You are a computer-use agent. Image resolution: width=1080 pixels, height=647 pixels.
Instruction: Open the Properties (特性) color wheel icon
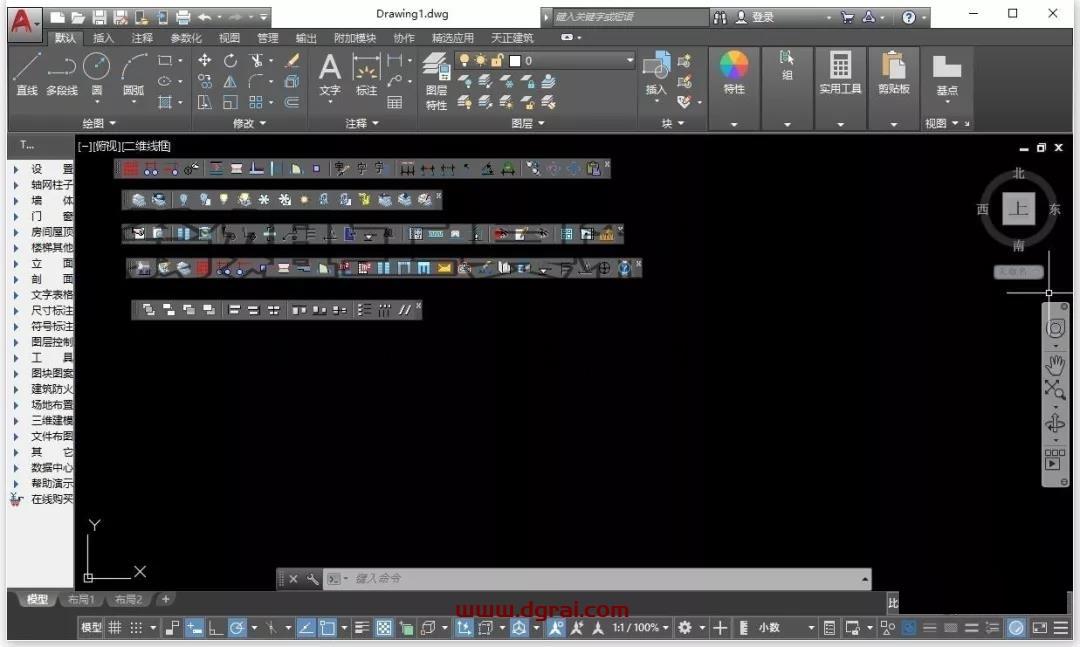point(734,73)
